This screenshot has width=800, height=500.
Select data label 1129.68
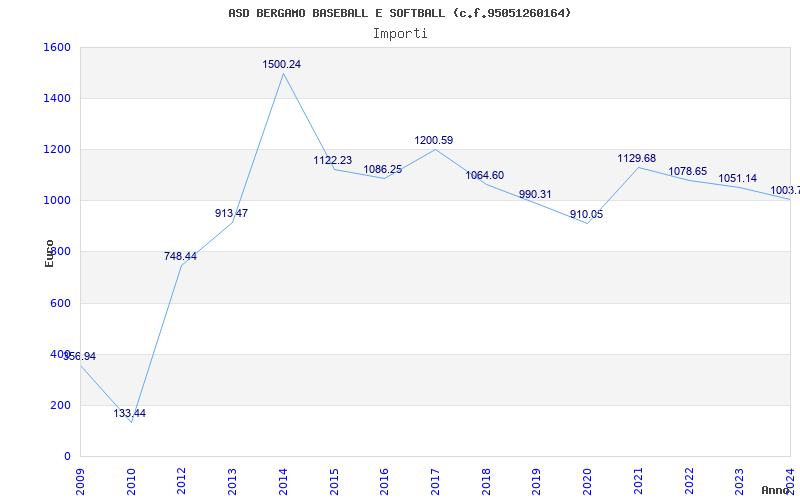637,158
